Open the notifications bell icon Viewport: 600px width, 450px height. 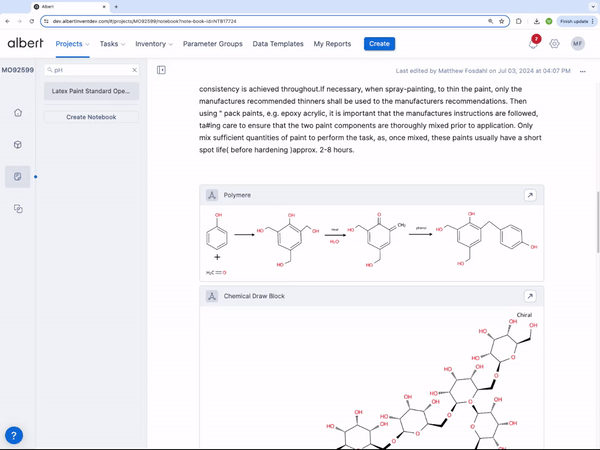[x=533, y=43]
